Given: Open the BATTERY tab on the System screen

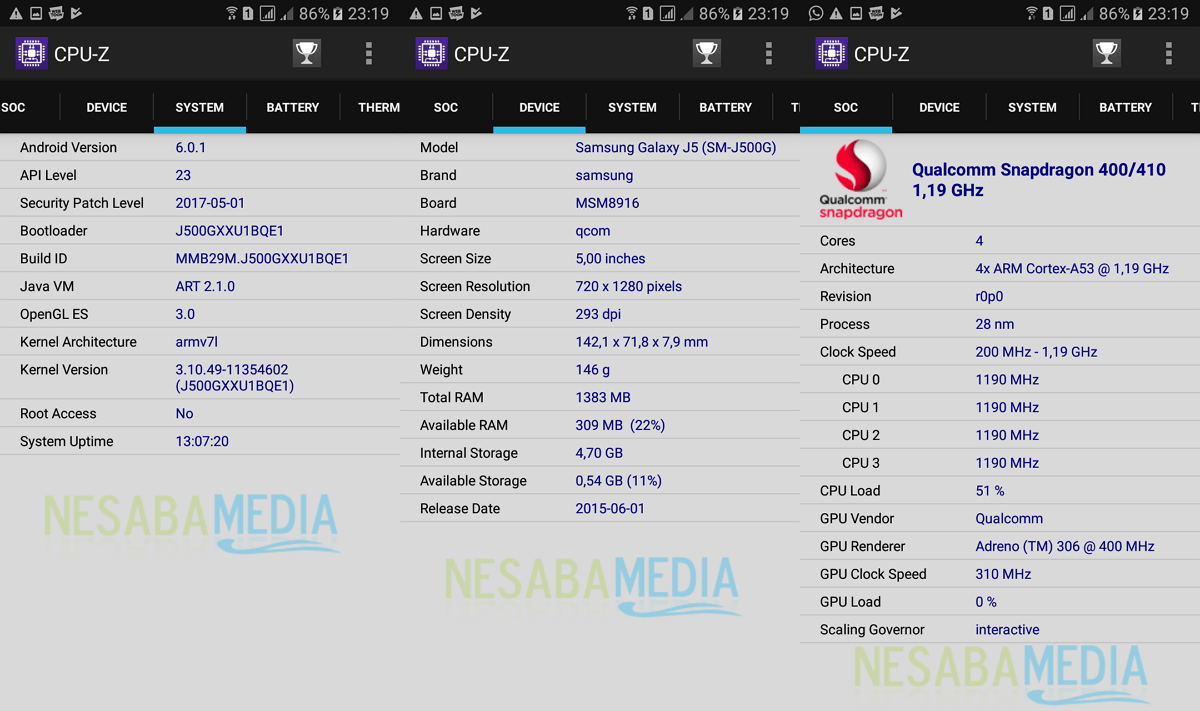Looking at the screenshot, I should 293,107.
